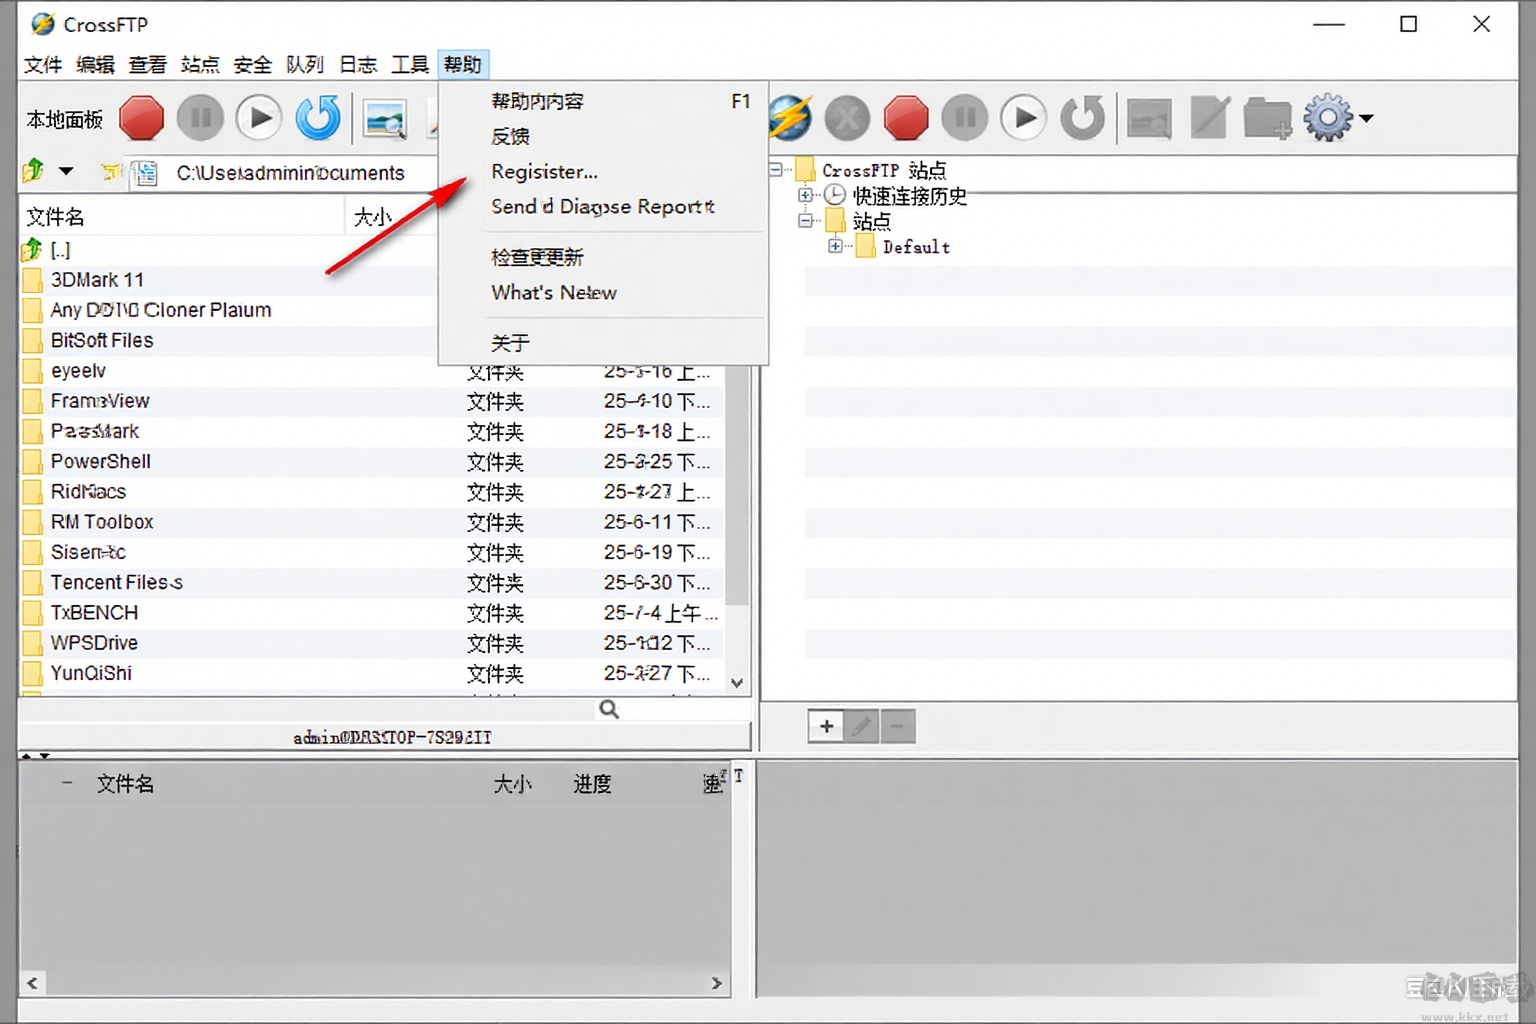Open the 安全 menu

(x=253, y=65)
